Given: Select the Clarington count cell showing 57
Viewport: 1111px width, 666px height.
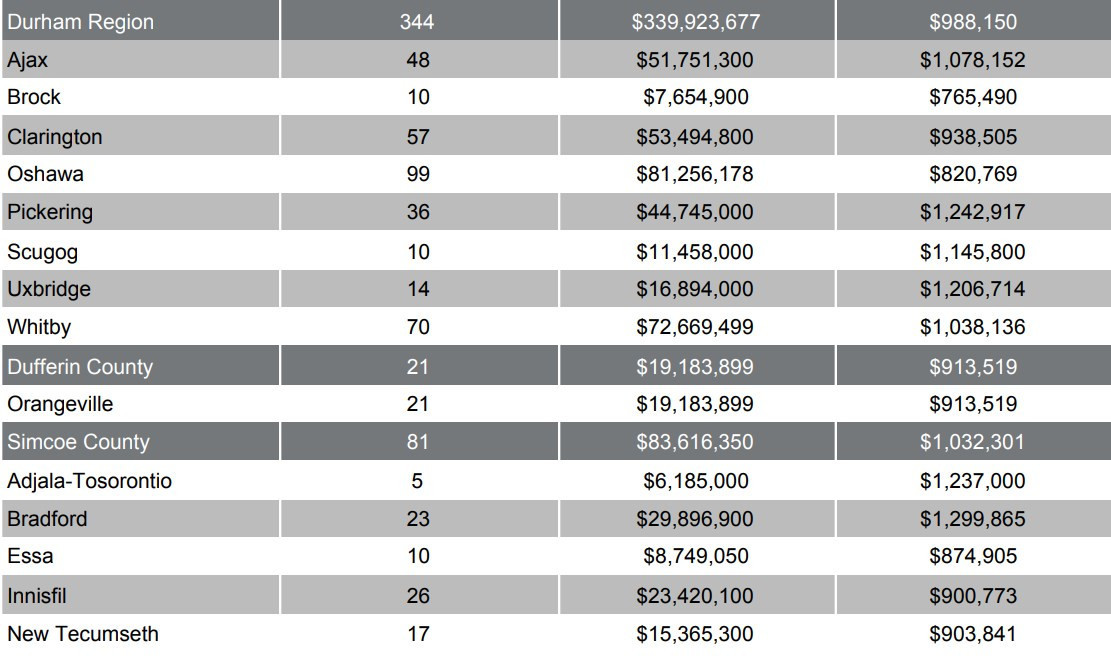Looking at the screenshot, I should point(418,137).
